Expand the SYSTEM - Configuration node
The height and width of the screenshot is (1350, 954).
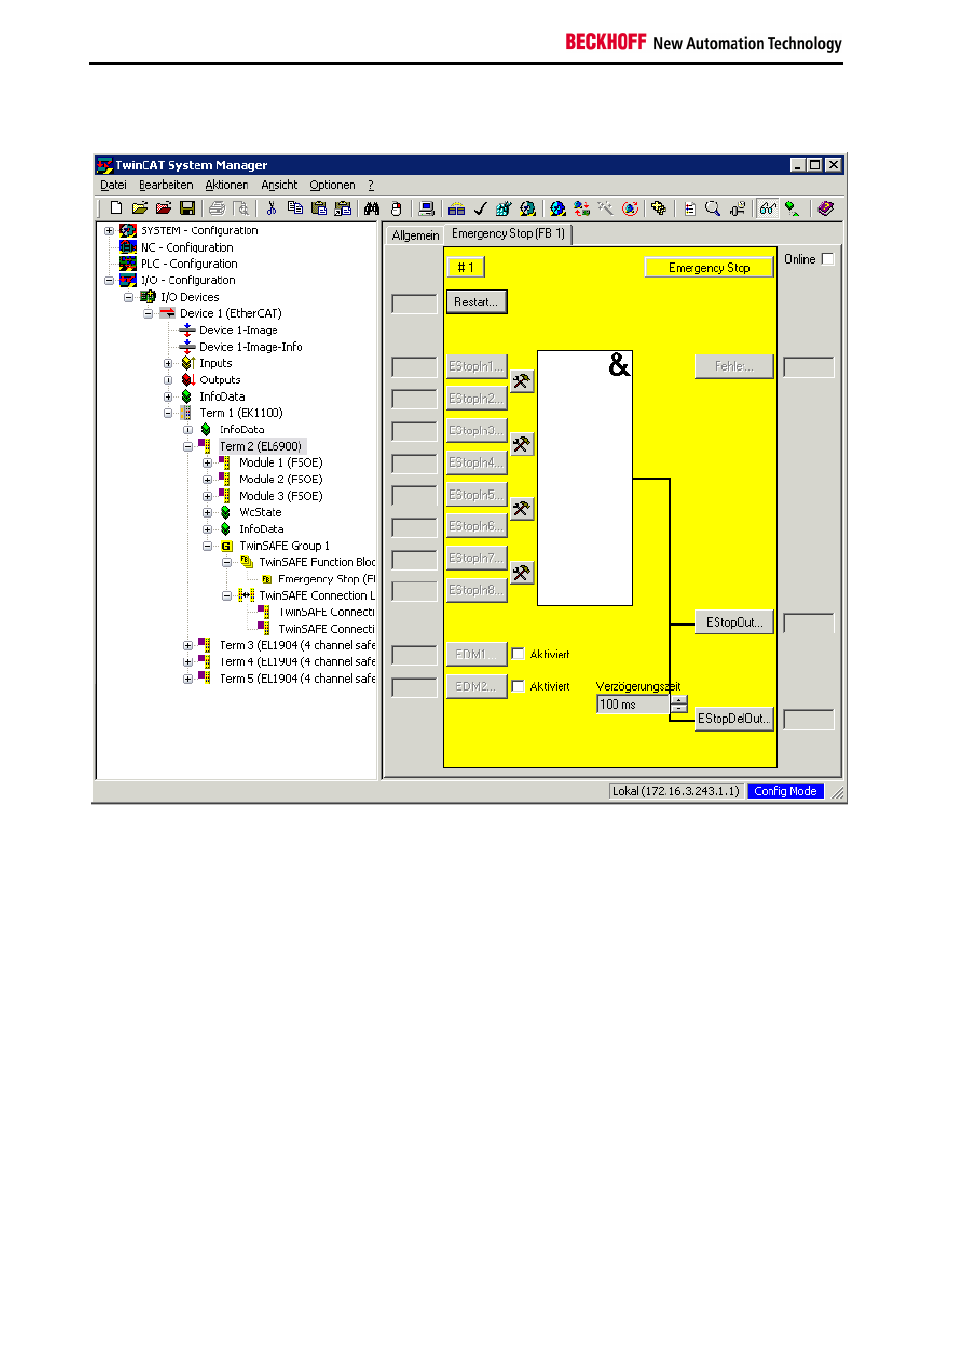tap(109, 231)
